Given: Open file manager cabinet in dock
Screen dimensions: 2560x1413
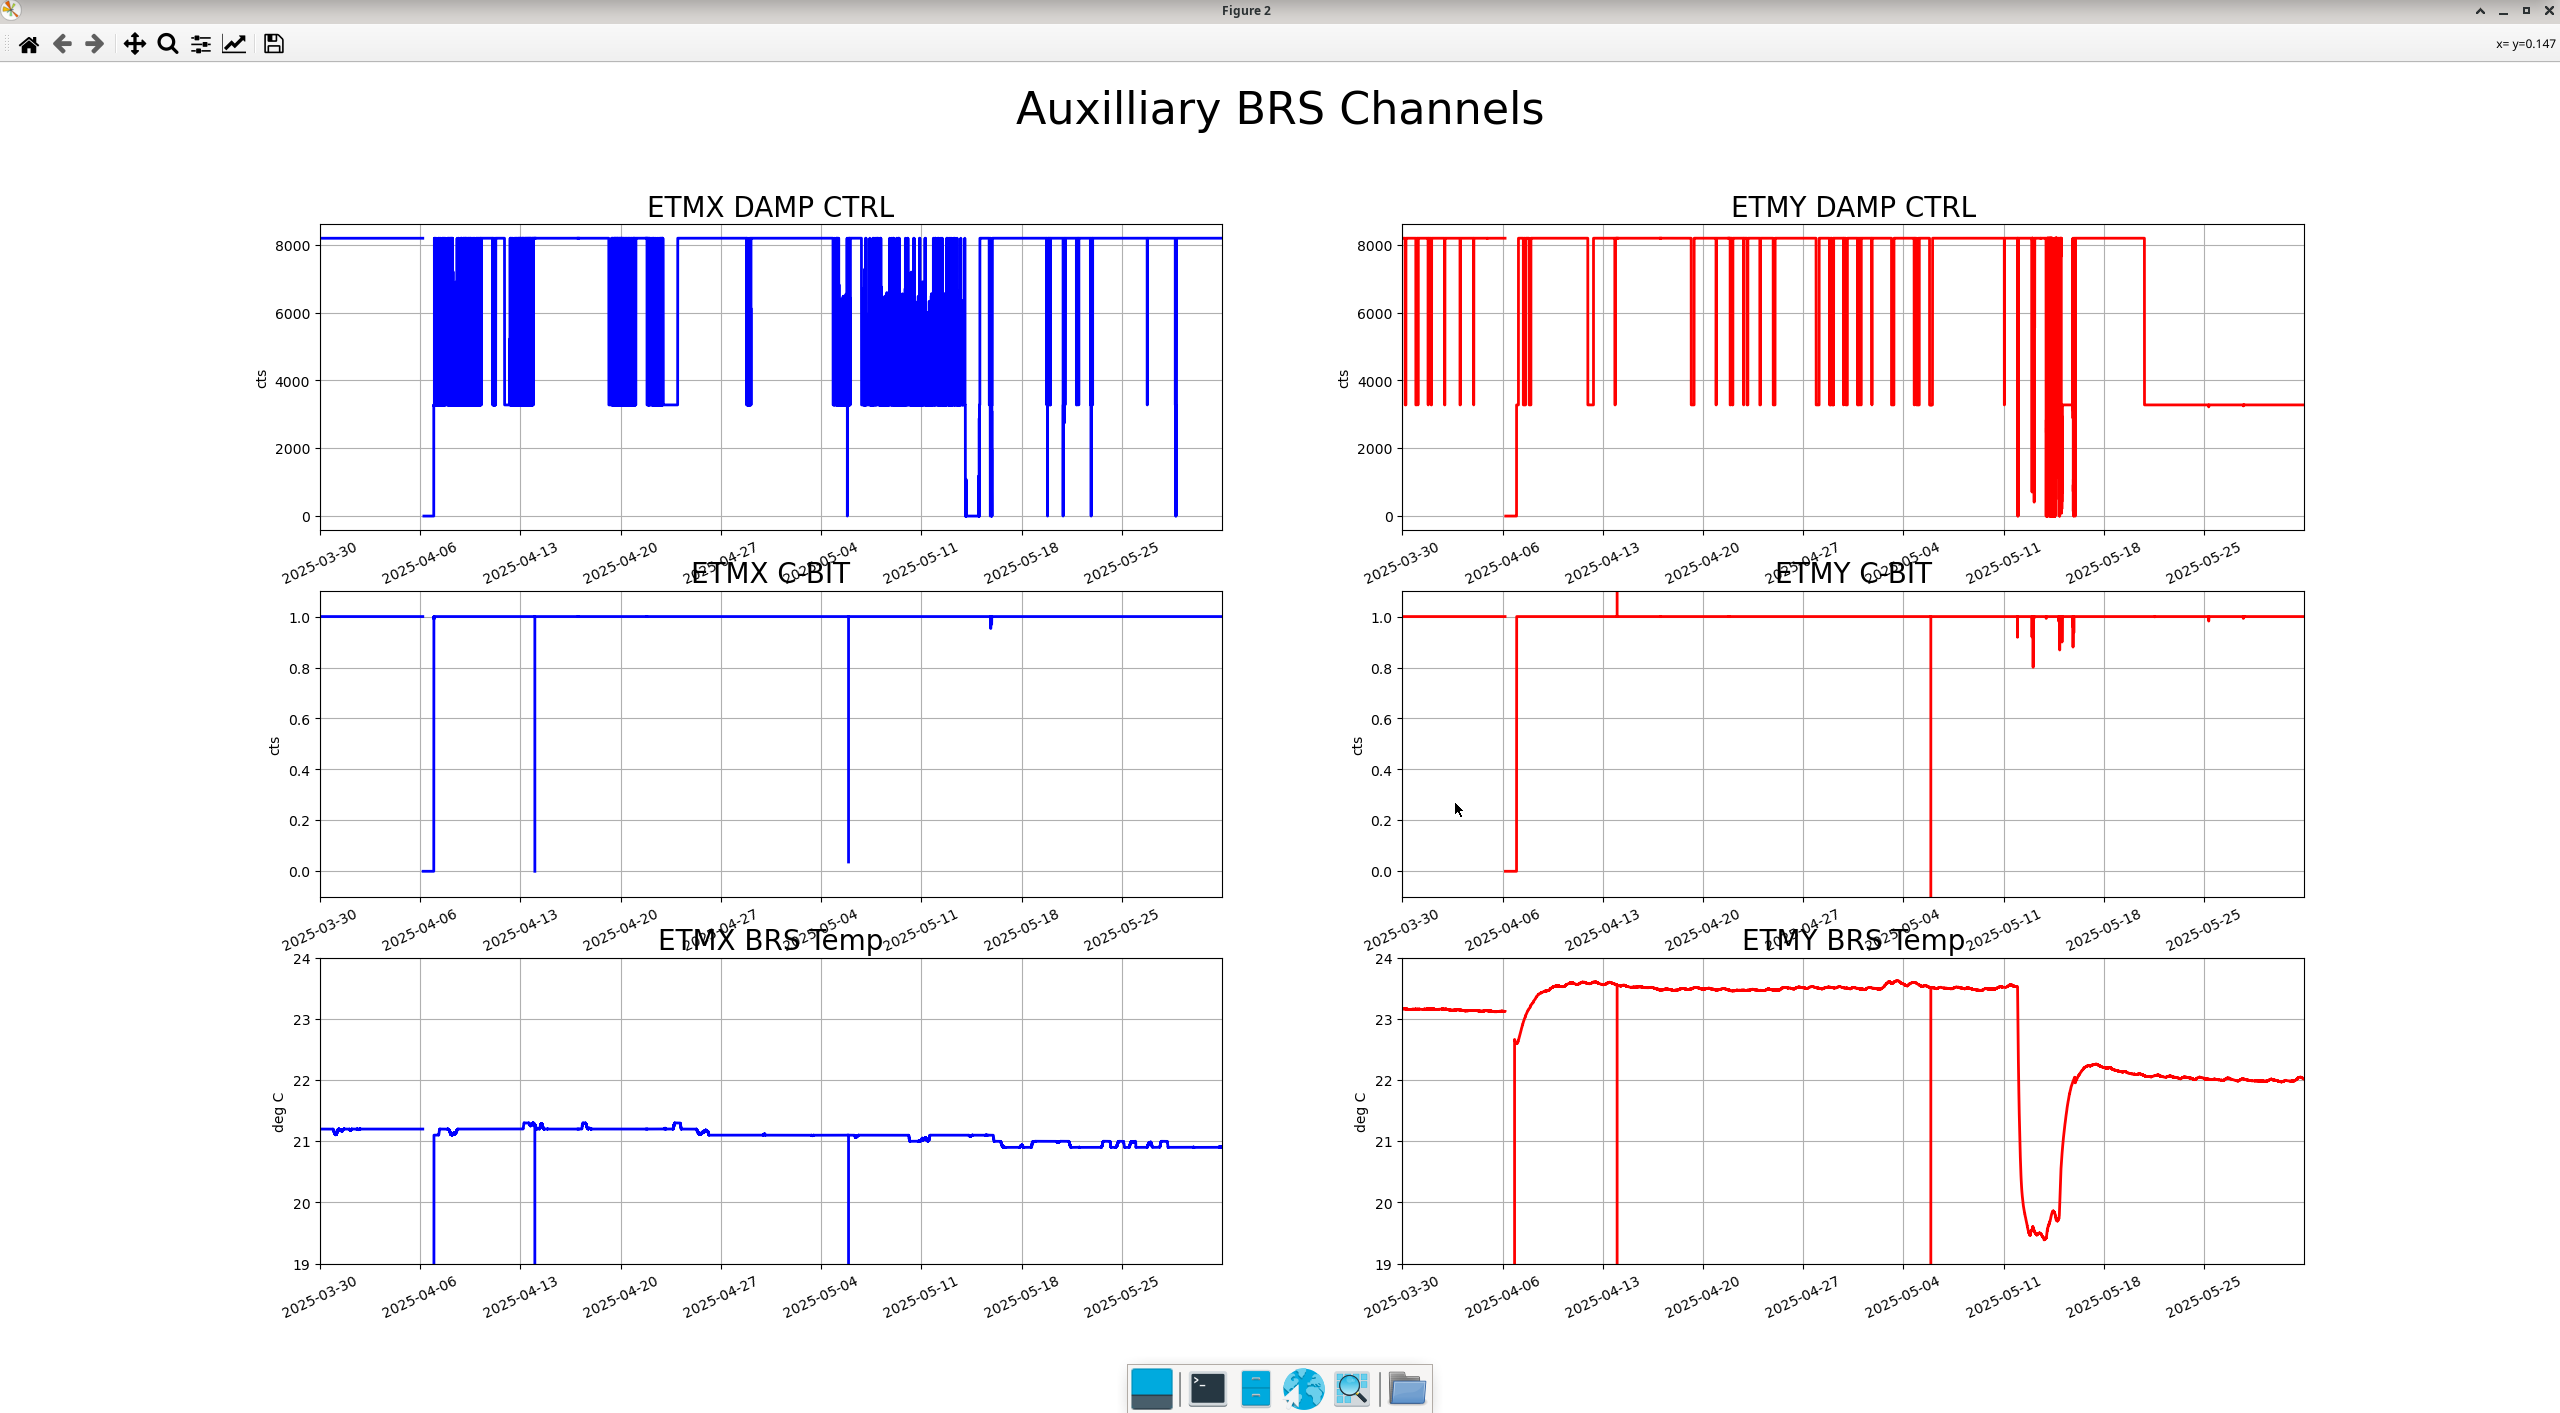Looking at the screenshot, I should [x=1255, y=1388].
